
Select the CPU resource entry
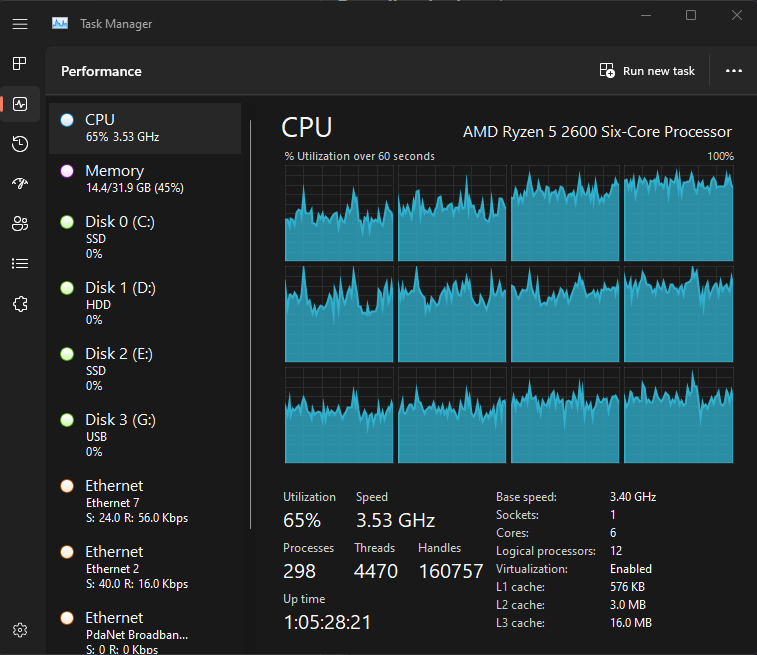click(145, 128)
